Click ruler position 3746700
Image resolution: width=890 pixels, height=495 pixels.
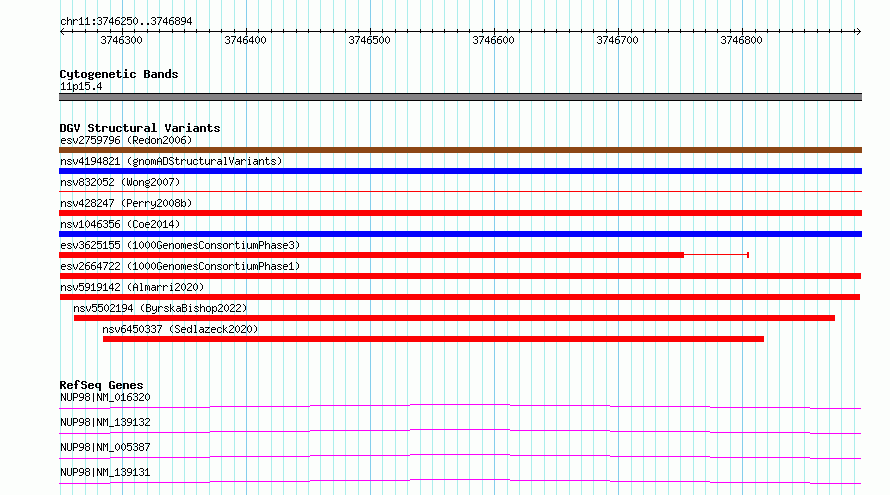click(x=618, y=40)
